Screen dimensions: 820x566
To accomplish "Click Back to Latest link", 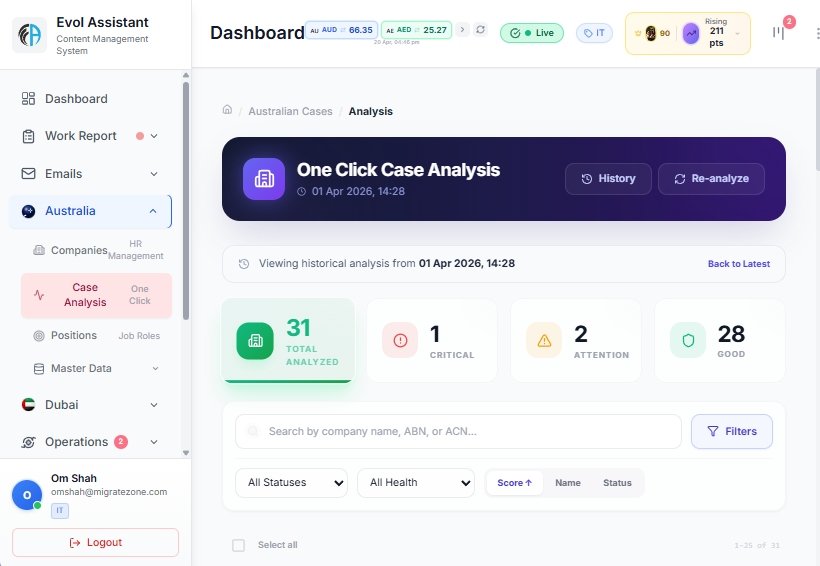I will click(x=738, y=264).
